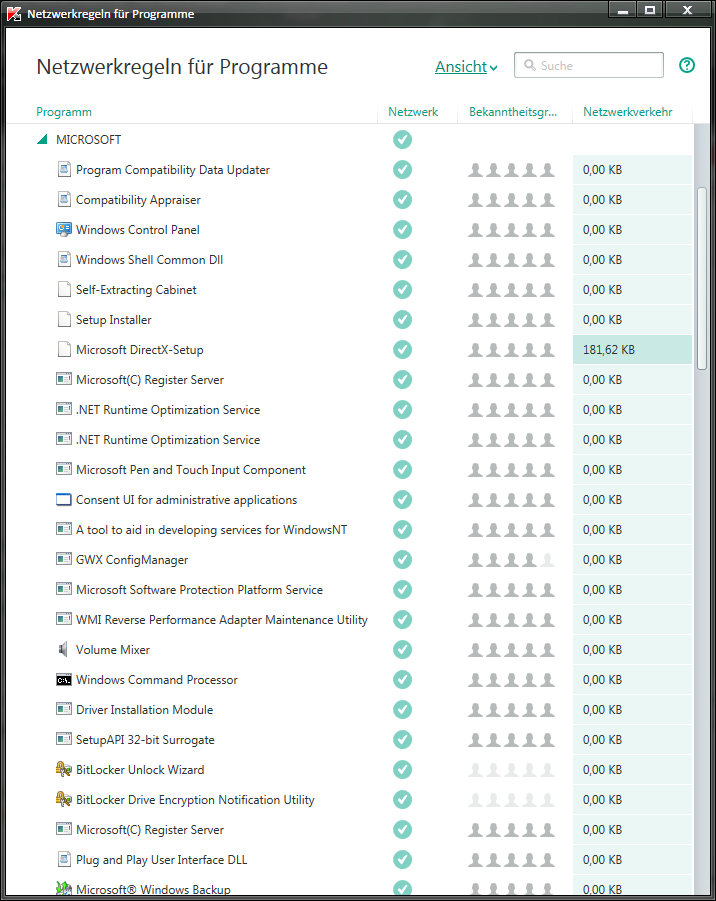Sort by the Netzwerkverkehr column header

point(628,111)
